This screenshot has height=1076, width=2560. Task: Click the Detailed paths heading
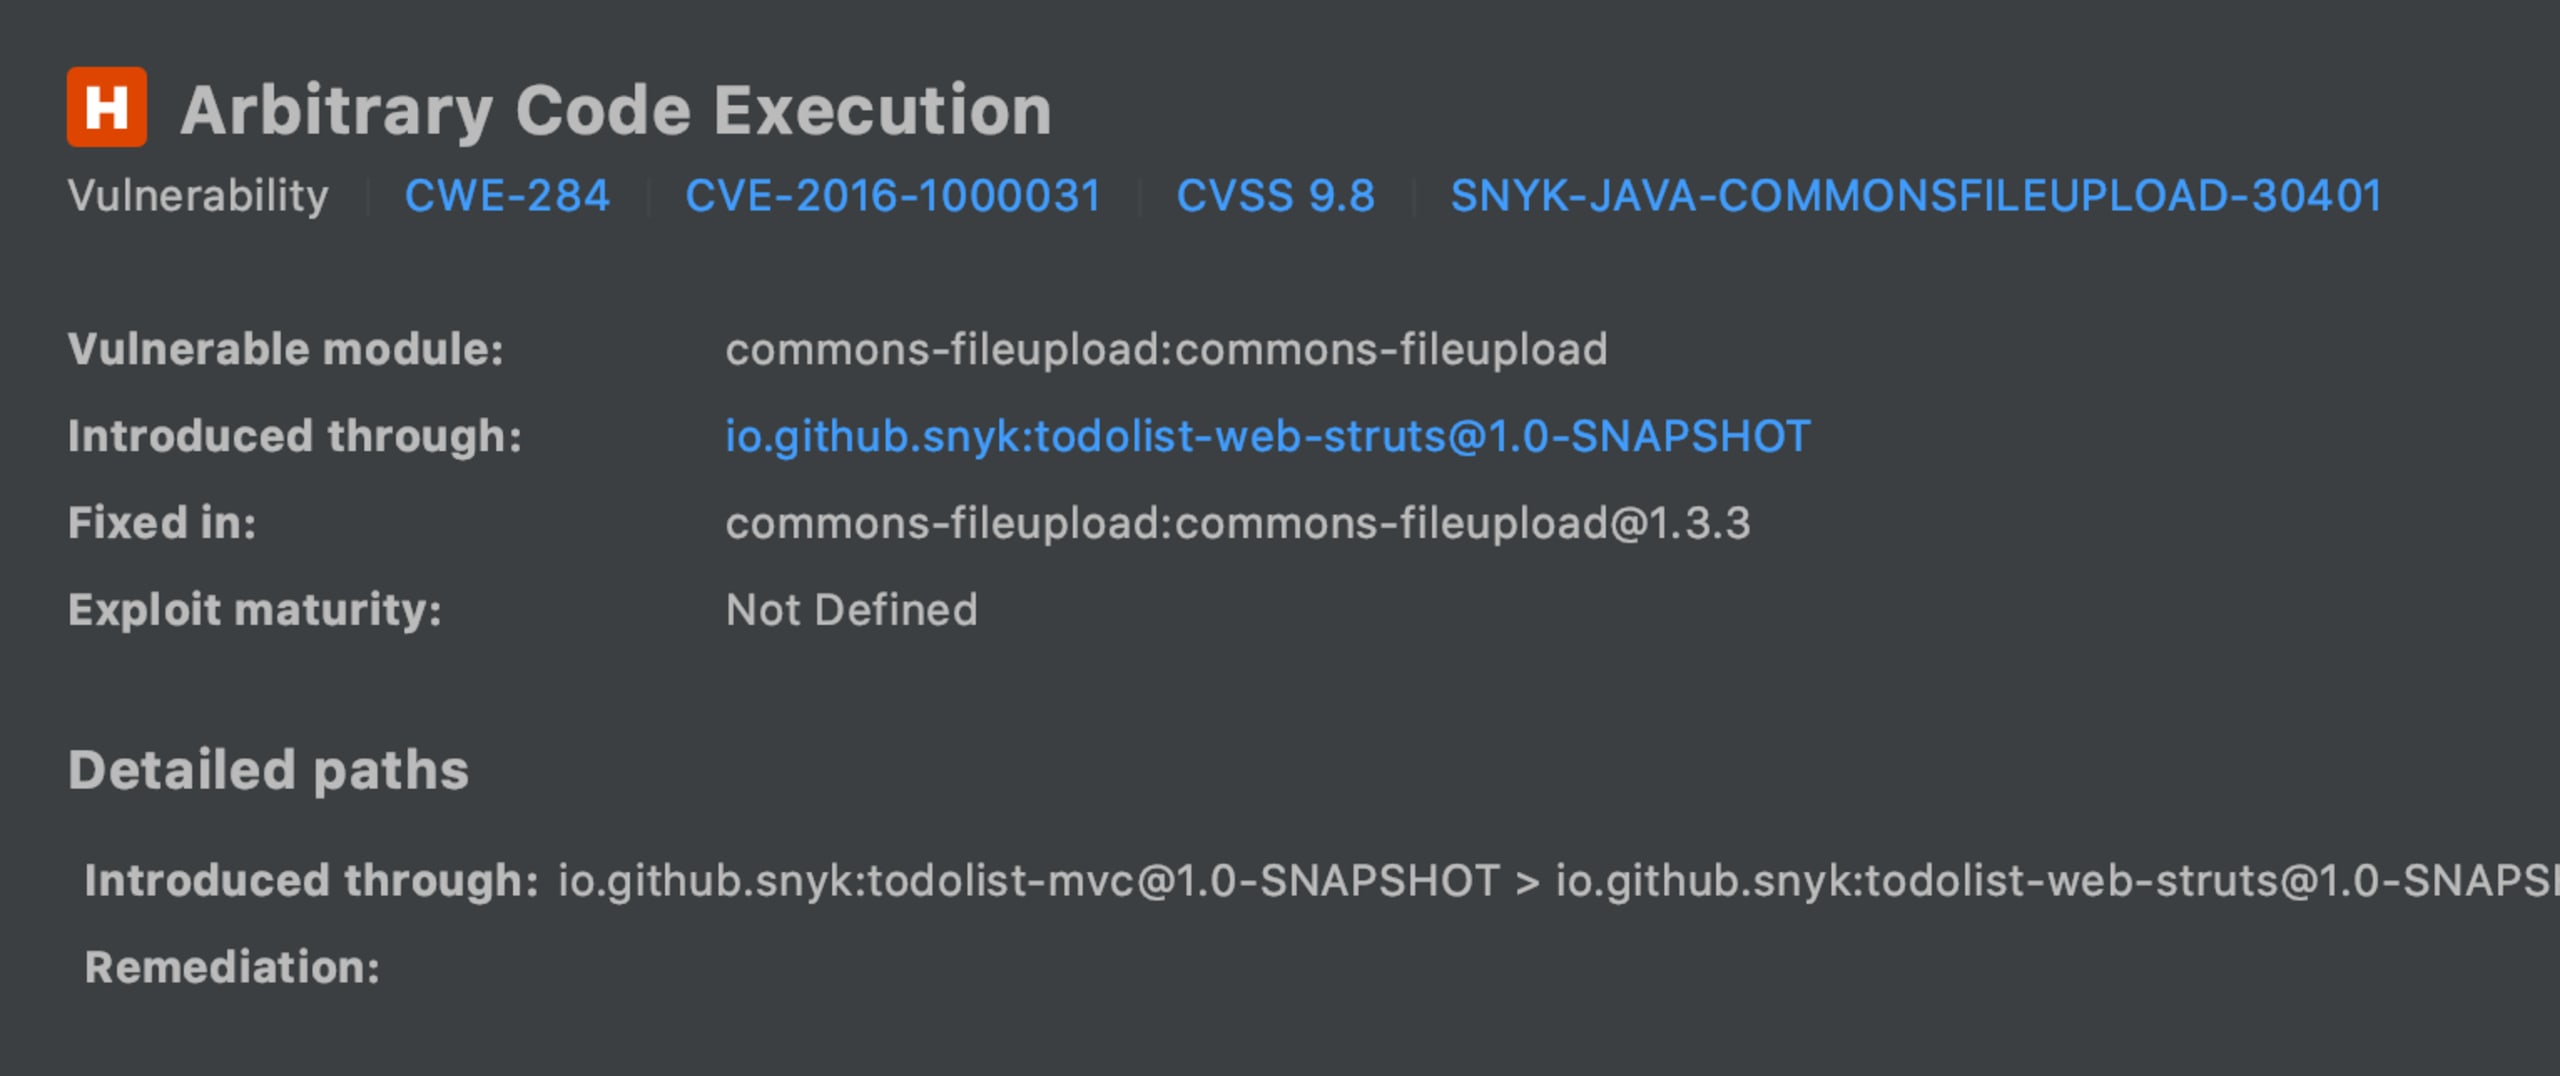[x=268, y=771]
